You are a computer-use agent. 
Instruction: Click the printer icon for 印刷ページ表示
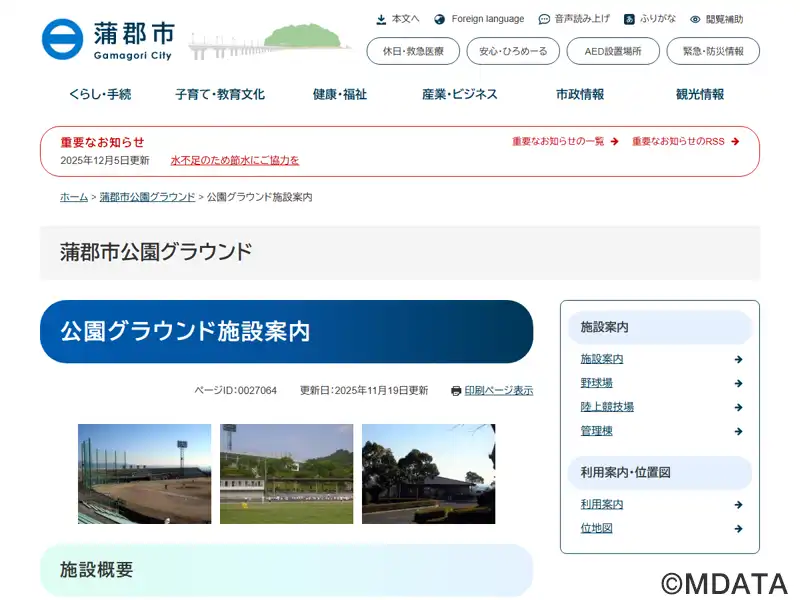[456, 391]
